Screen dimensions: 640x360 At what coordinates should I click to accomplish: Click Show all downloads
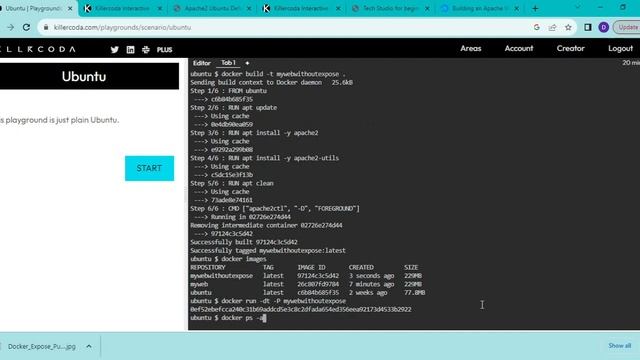tap(620, 345)
